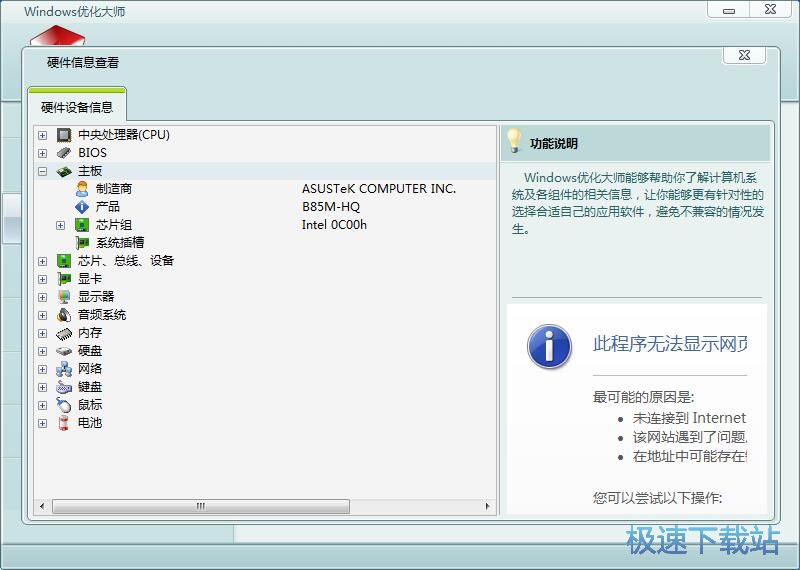Select the 主板 row label

(x=90, y=171)
